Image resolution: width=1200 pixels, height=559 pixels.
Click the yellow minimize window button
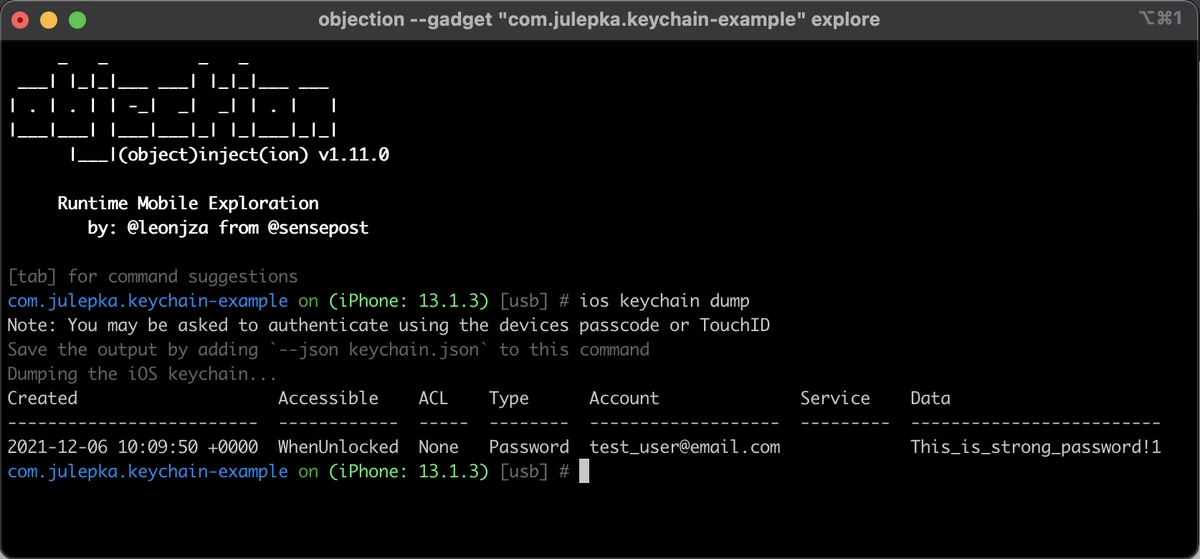click(50, 20)
